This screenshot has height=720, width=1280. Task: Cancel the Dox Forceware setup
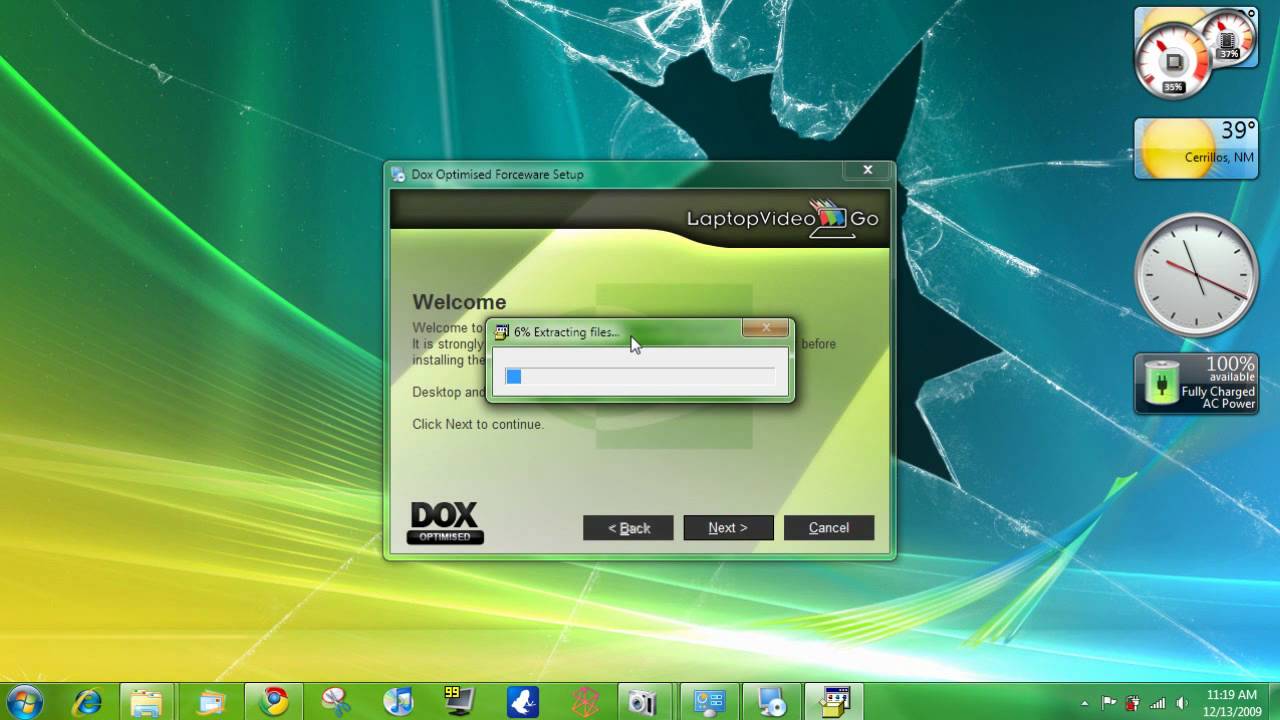[829, 528]
